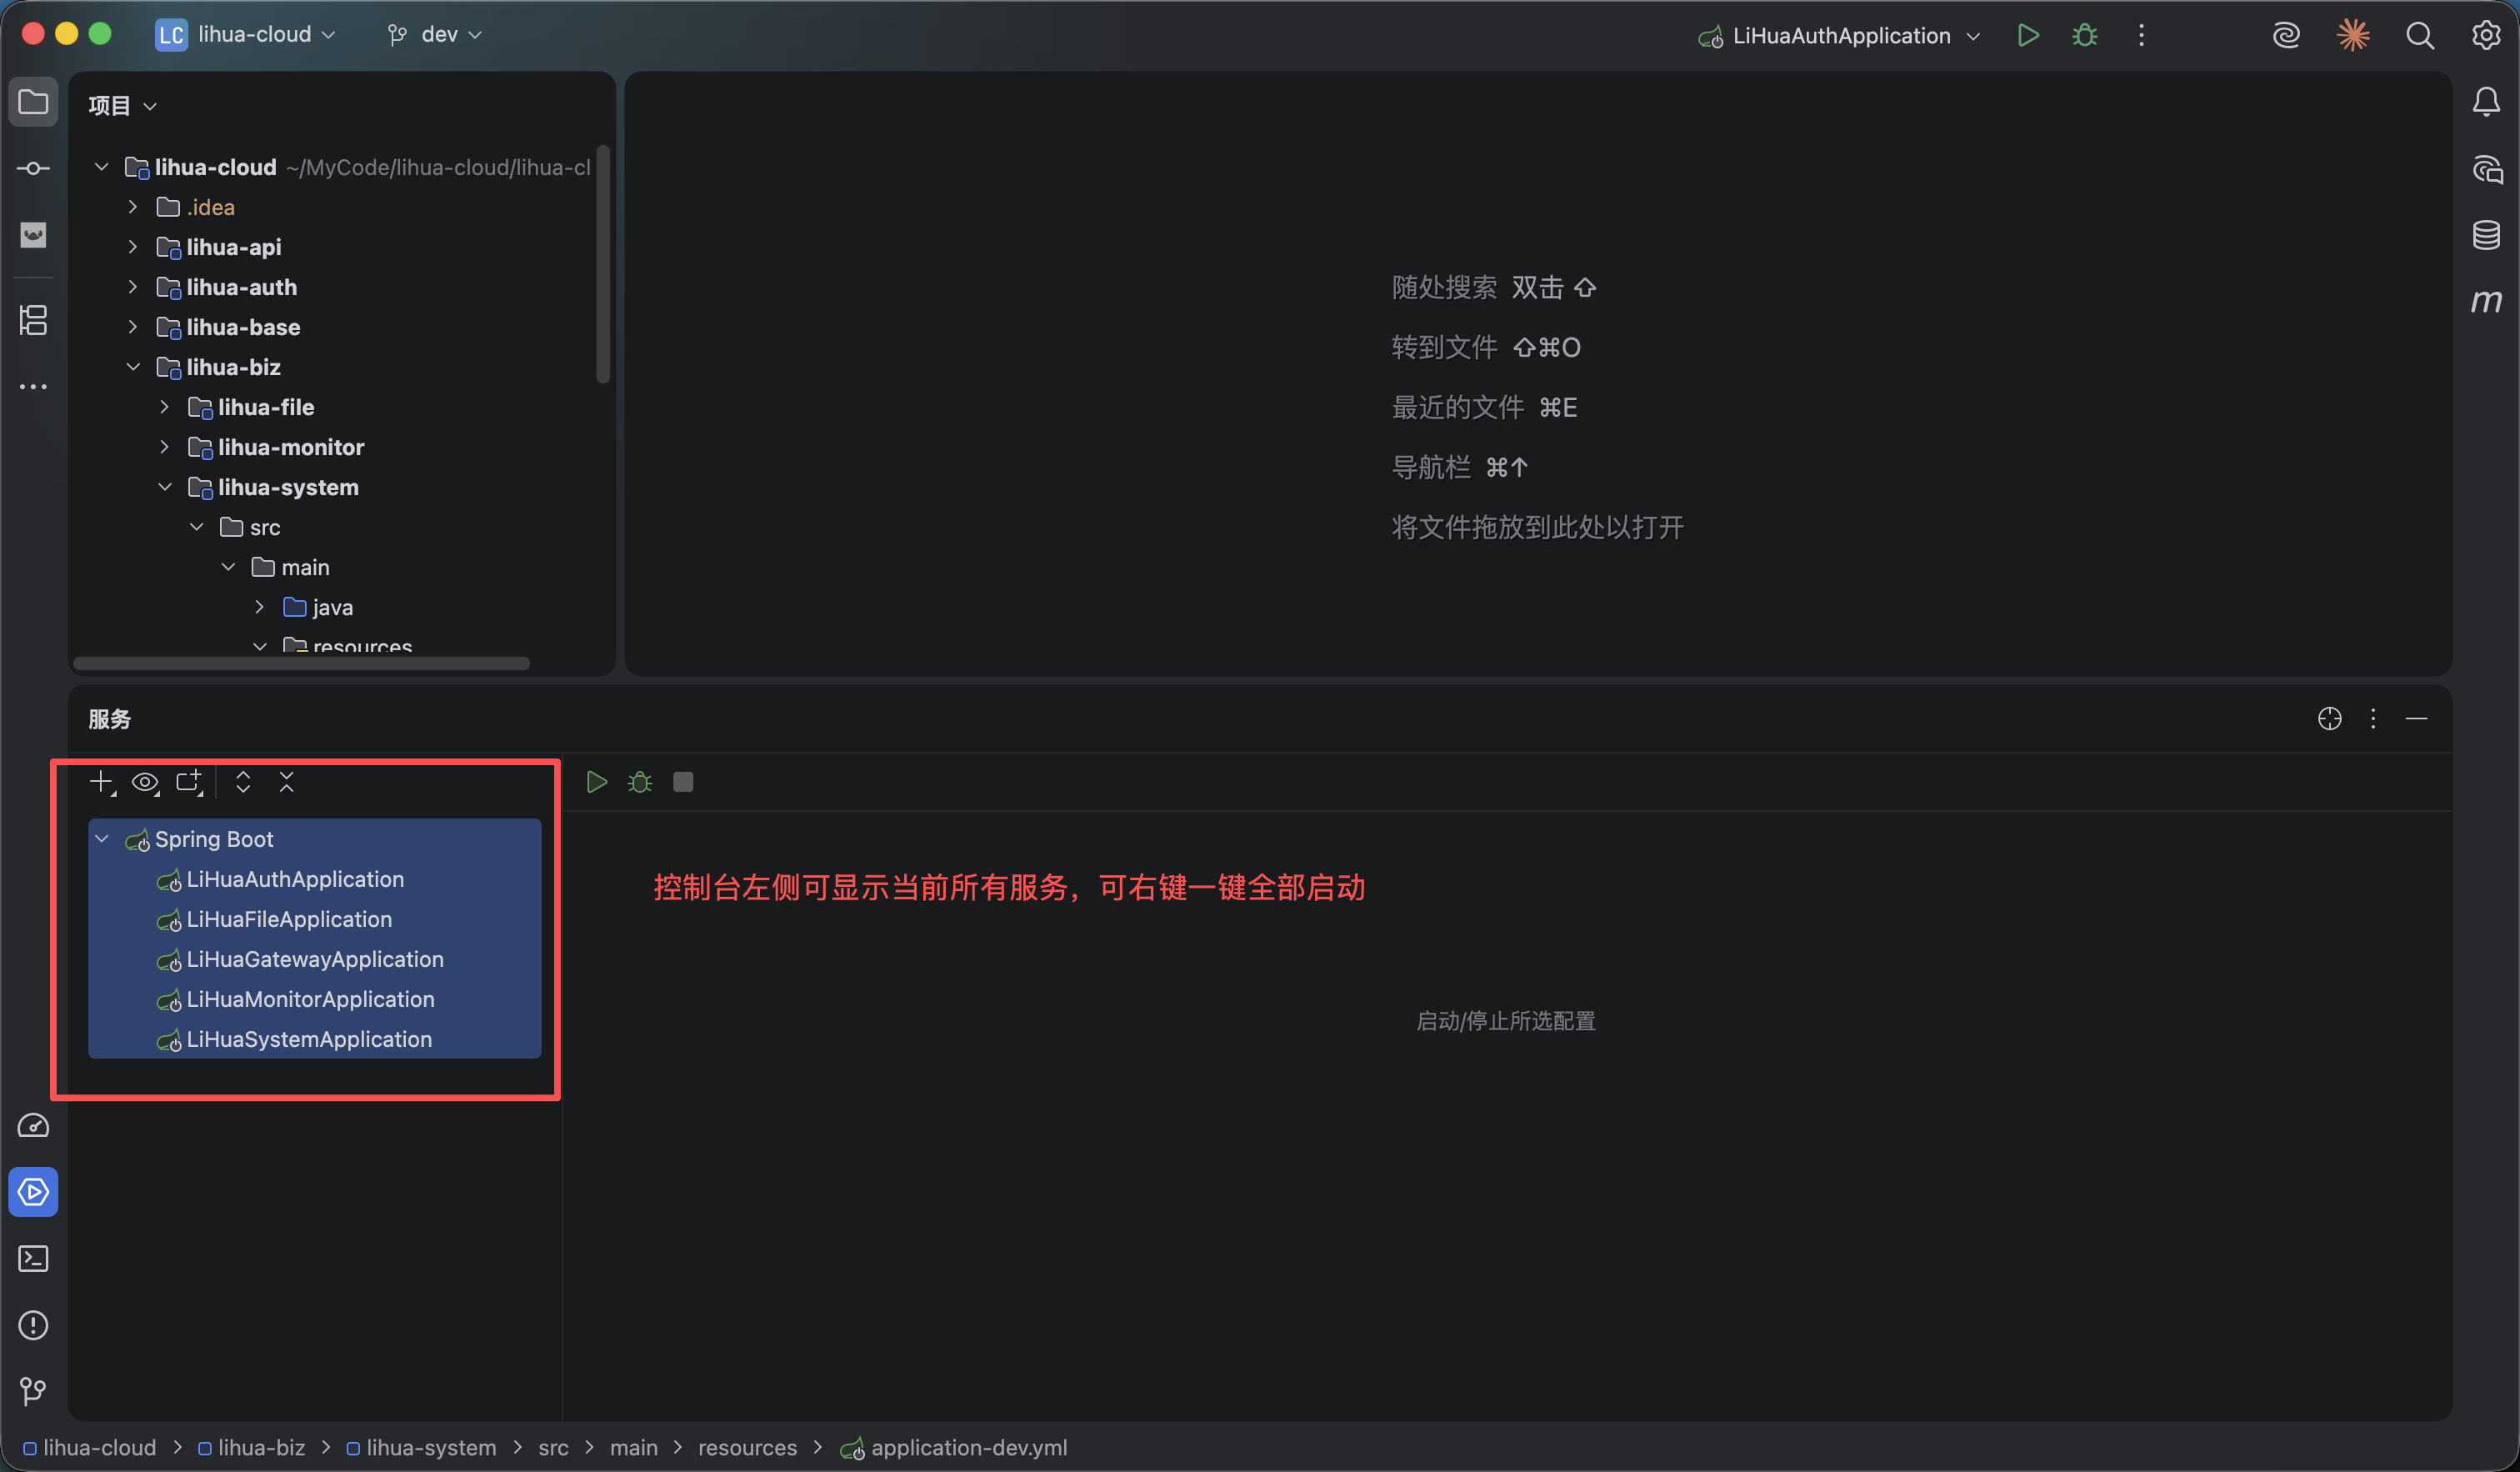Open the Structure tool window icon

click(x=33, y=320)
